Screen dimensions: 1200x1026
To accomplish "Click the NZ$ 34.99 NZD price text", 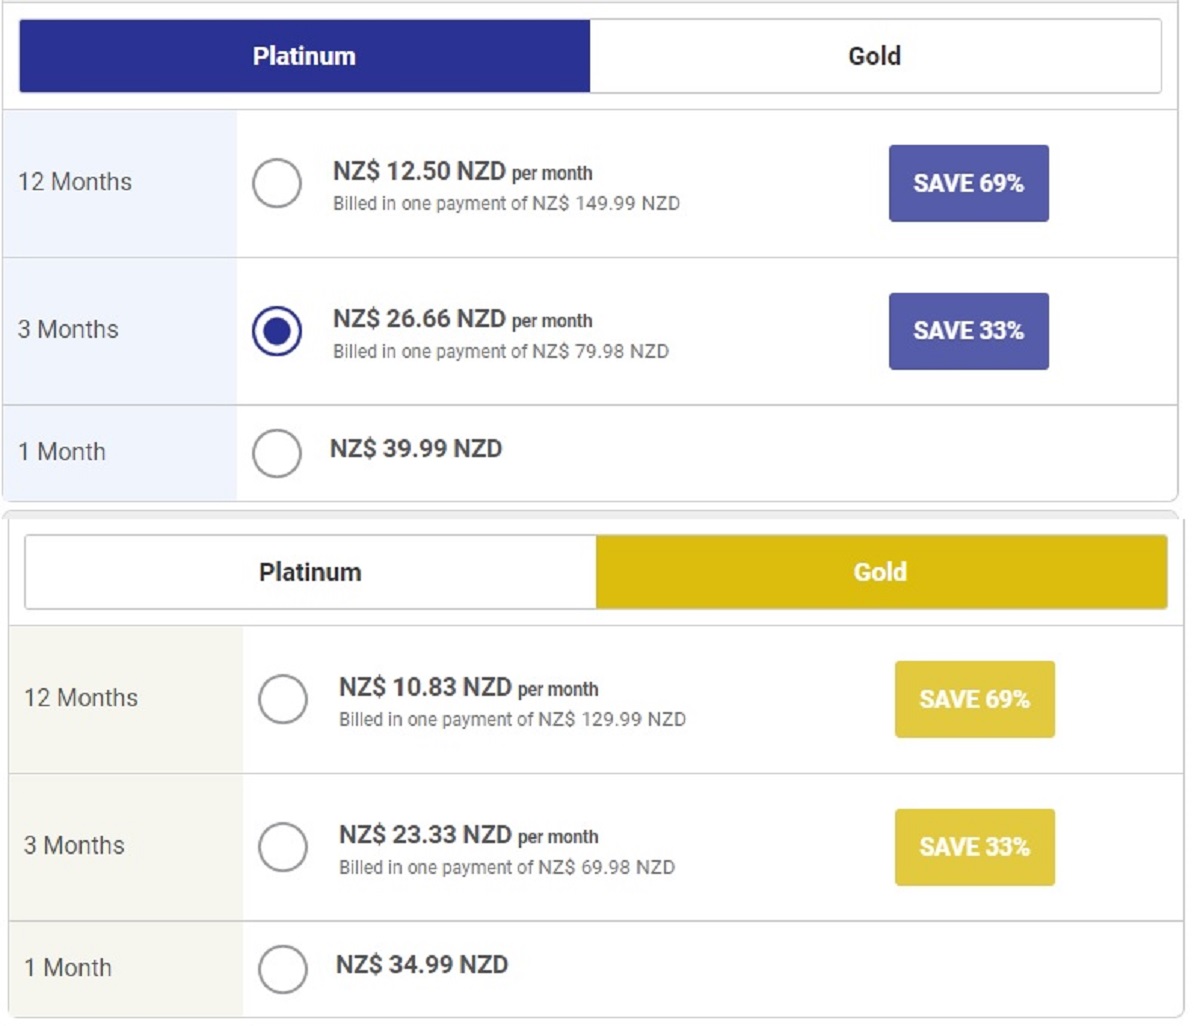I will point(422,965).
